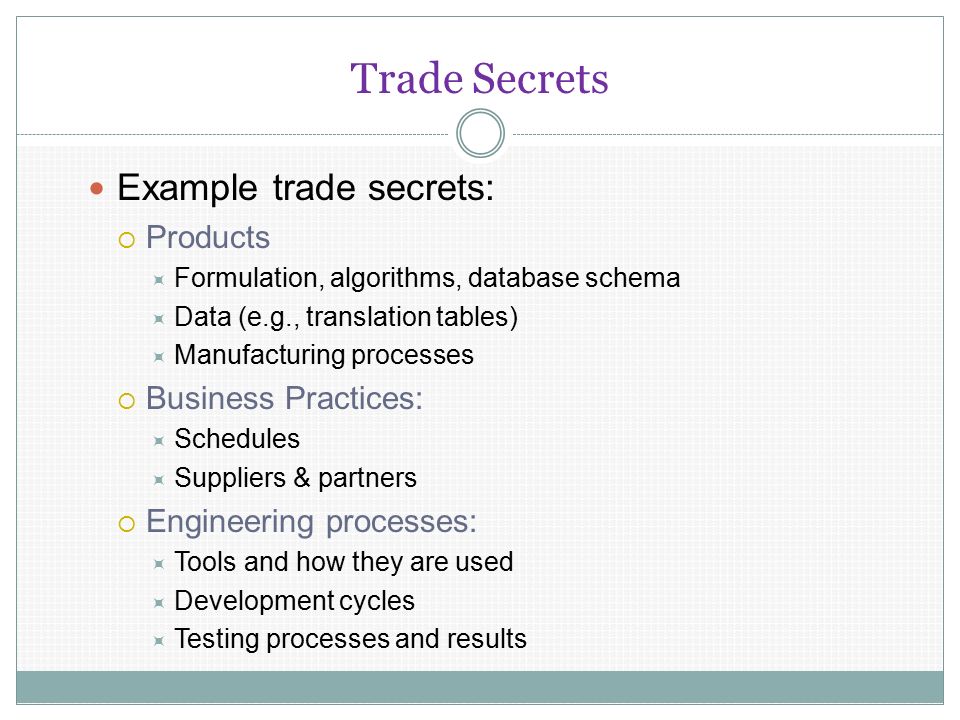The width and height of the screenshot is (960, 720).
Task: Click the orange bullet beside Example trade secrets
Action: (x=97, y=188)
